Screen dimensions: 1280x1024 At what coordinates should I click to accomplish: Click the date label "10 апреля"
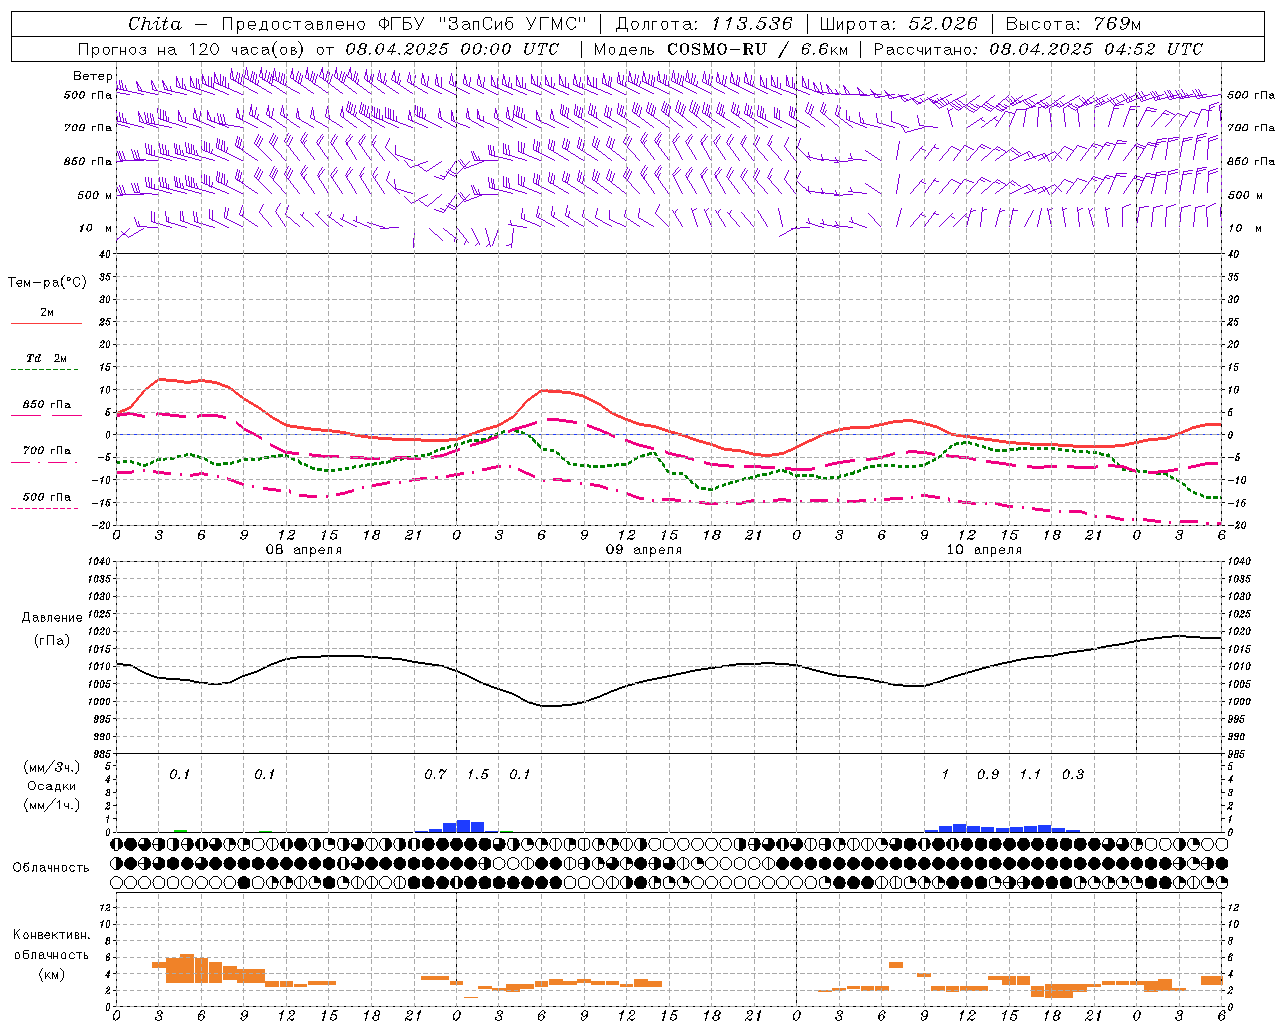[984, 550]
